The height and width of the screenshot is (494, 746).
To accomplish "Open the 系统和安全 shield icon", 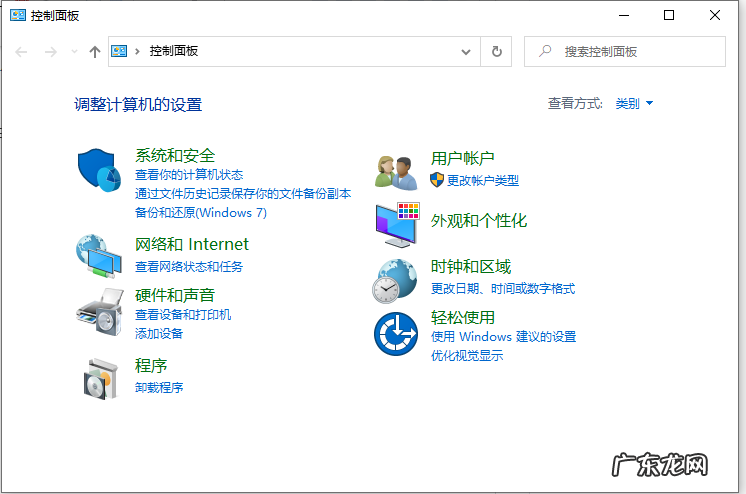I will point(99,170).
